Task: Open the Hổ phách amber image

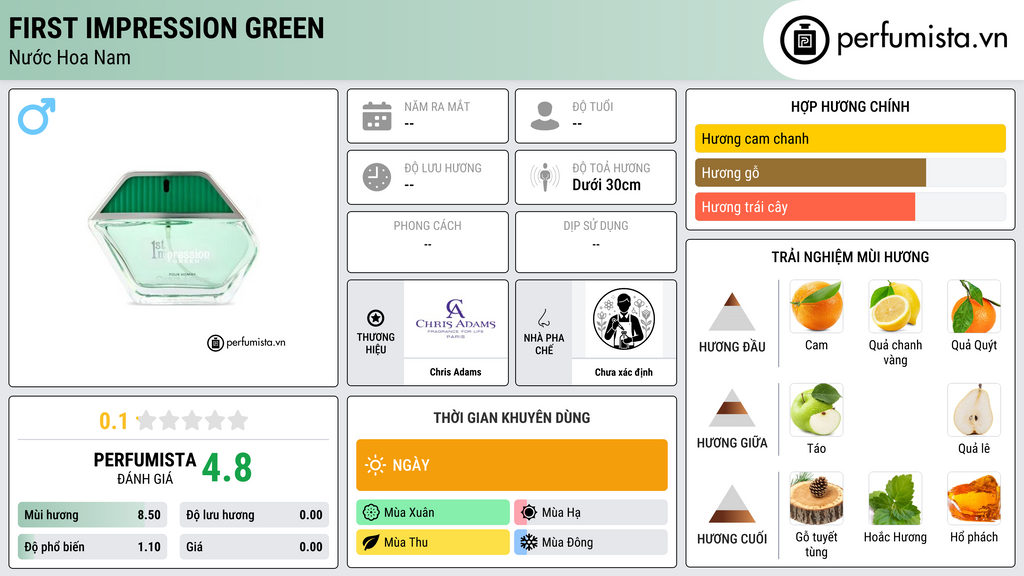Action: (974, 498)
